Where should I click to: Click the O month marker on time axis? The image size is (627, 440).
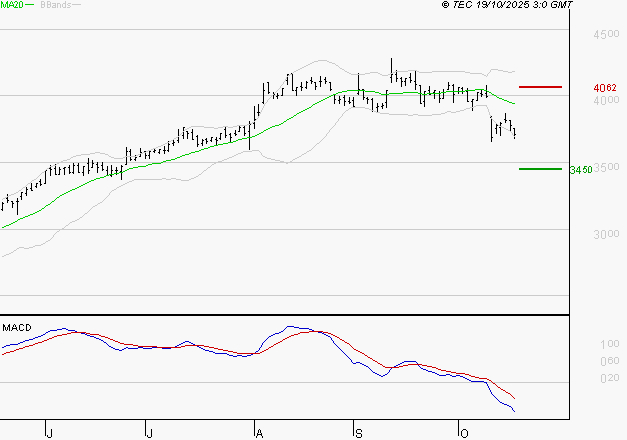(x=464, y=434)
